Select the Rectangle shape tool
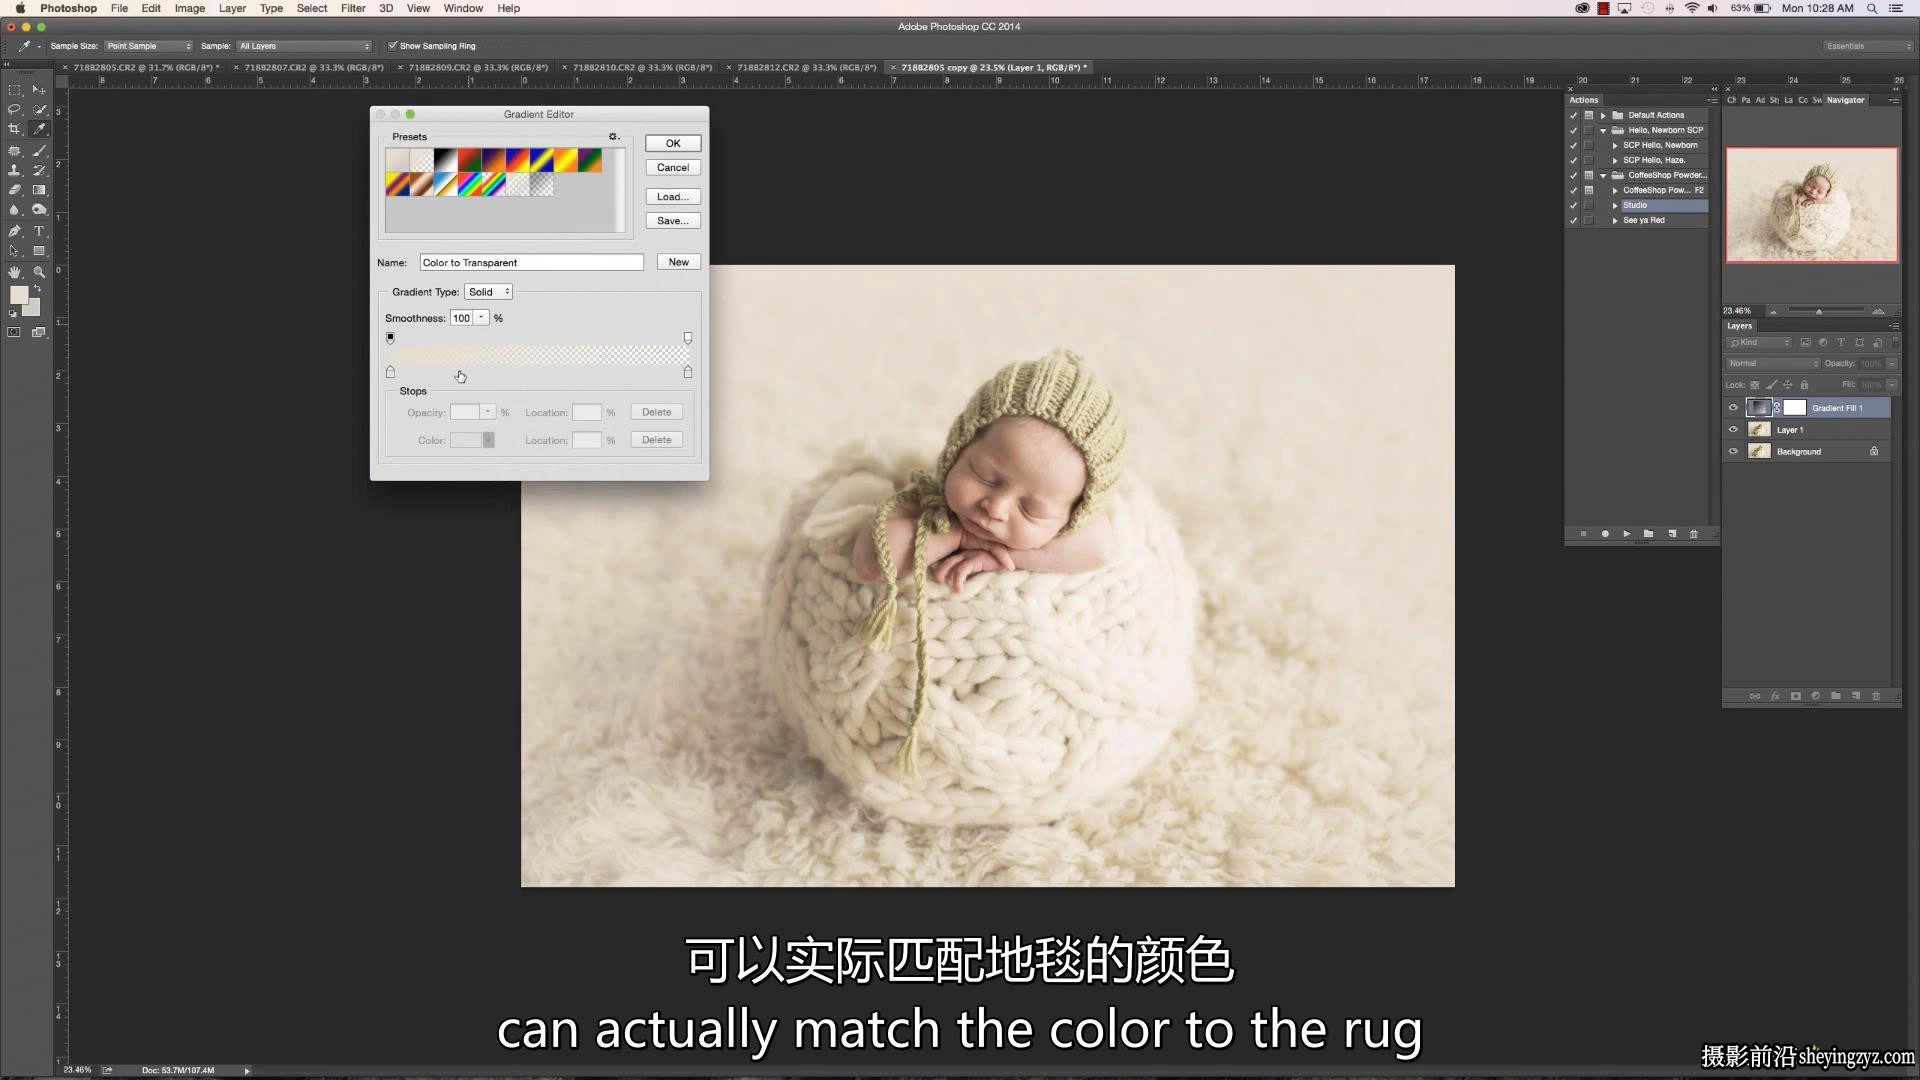This screenshot has width=1920, height=1080. tap(39, 251)
